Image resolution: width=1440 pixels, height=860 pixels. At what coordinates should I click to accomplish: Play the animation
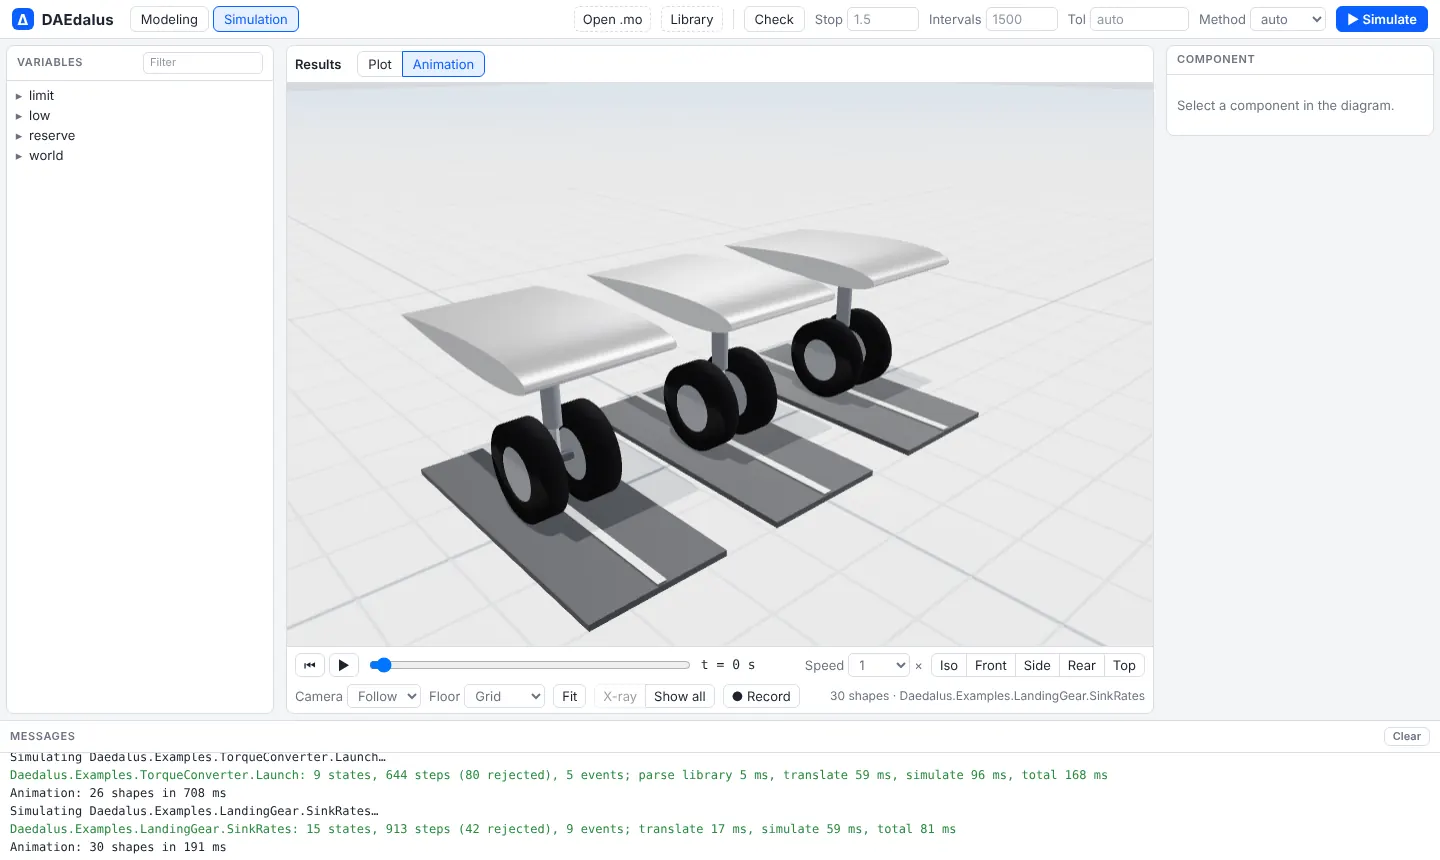[x=343, y=665]
